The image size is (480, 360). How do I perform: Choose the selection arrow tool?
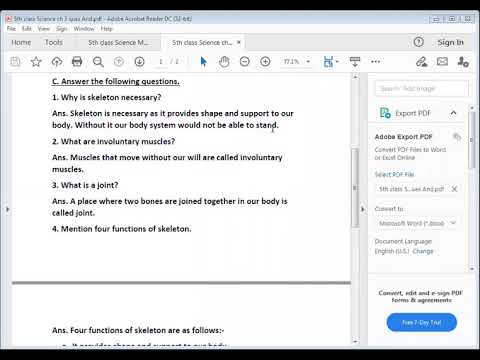tap(203, 62)
